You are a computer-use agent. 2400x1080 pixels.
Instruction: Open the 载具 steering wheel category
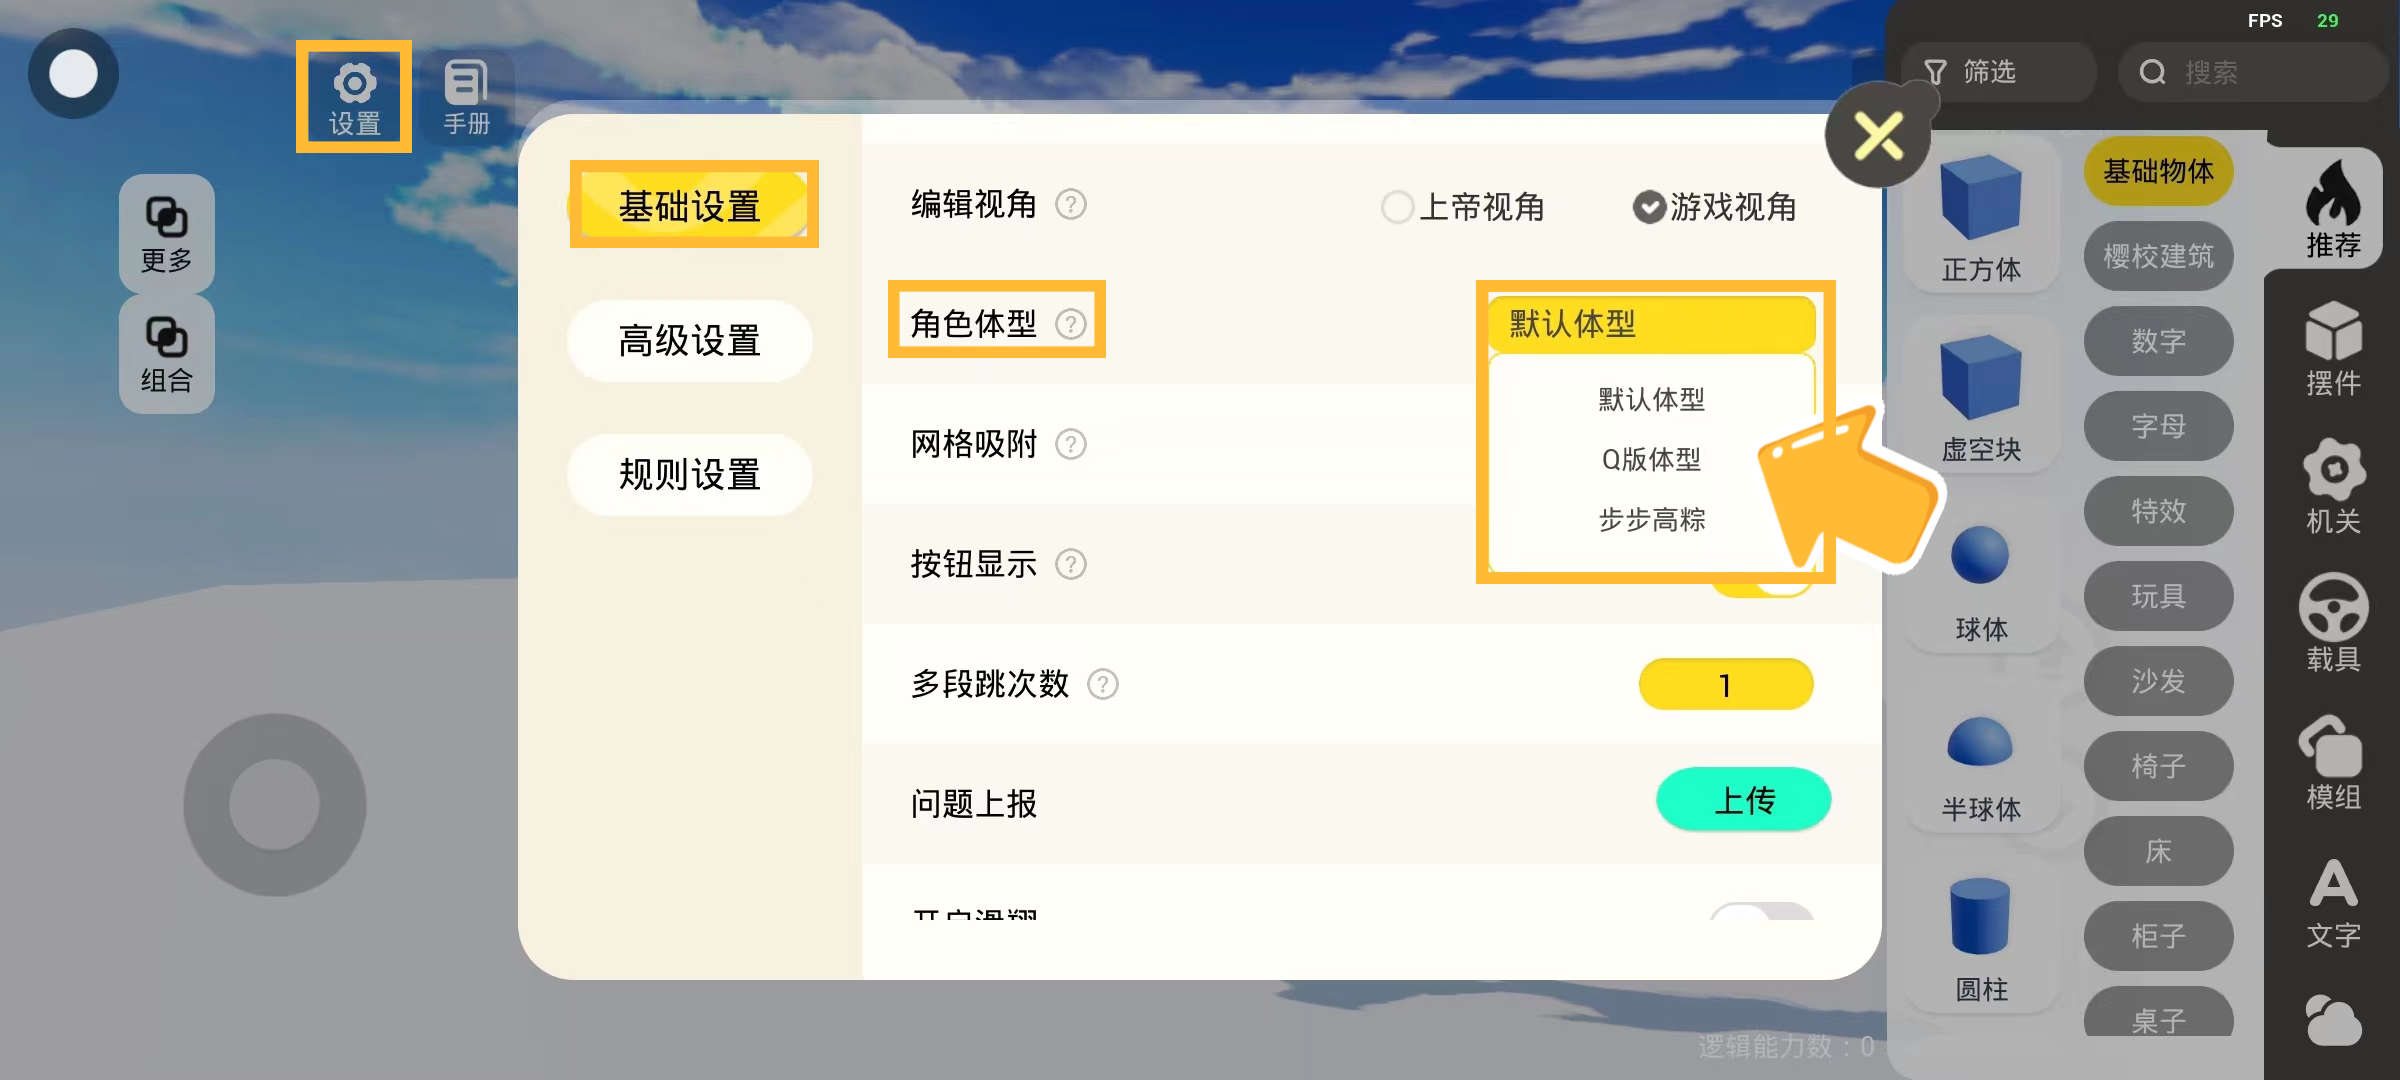pyautogui.click(x=2332, y=622)
